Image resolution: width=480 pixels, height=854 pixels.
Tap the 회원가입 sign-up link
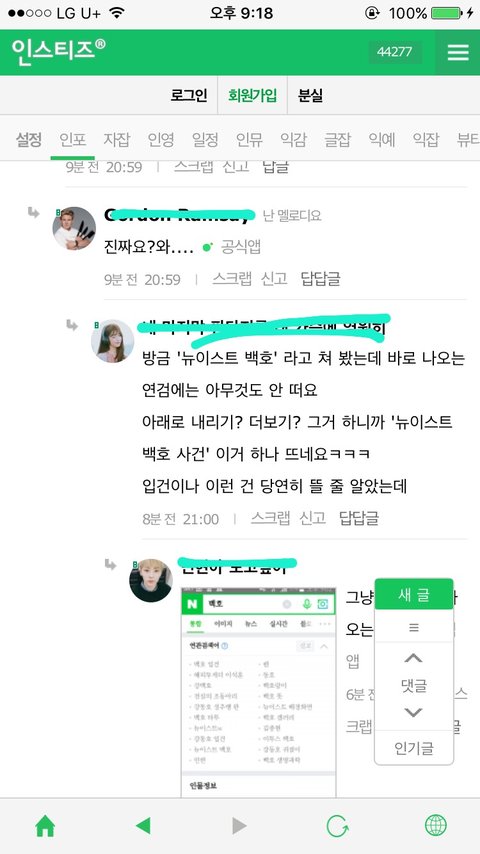252,96
